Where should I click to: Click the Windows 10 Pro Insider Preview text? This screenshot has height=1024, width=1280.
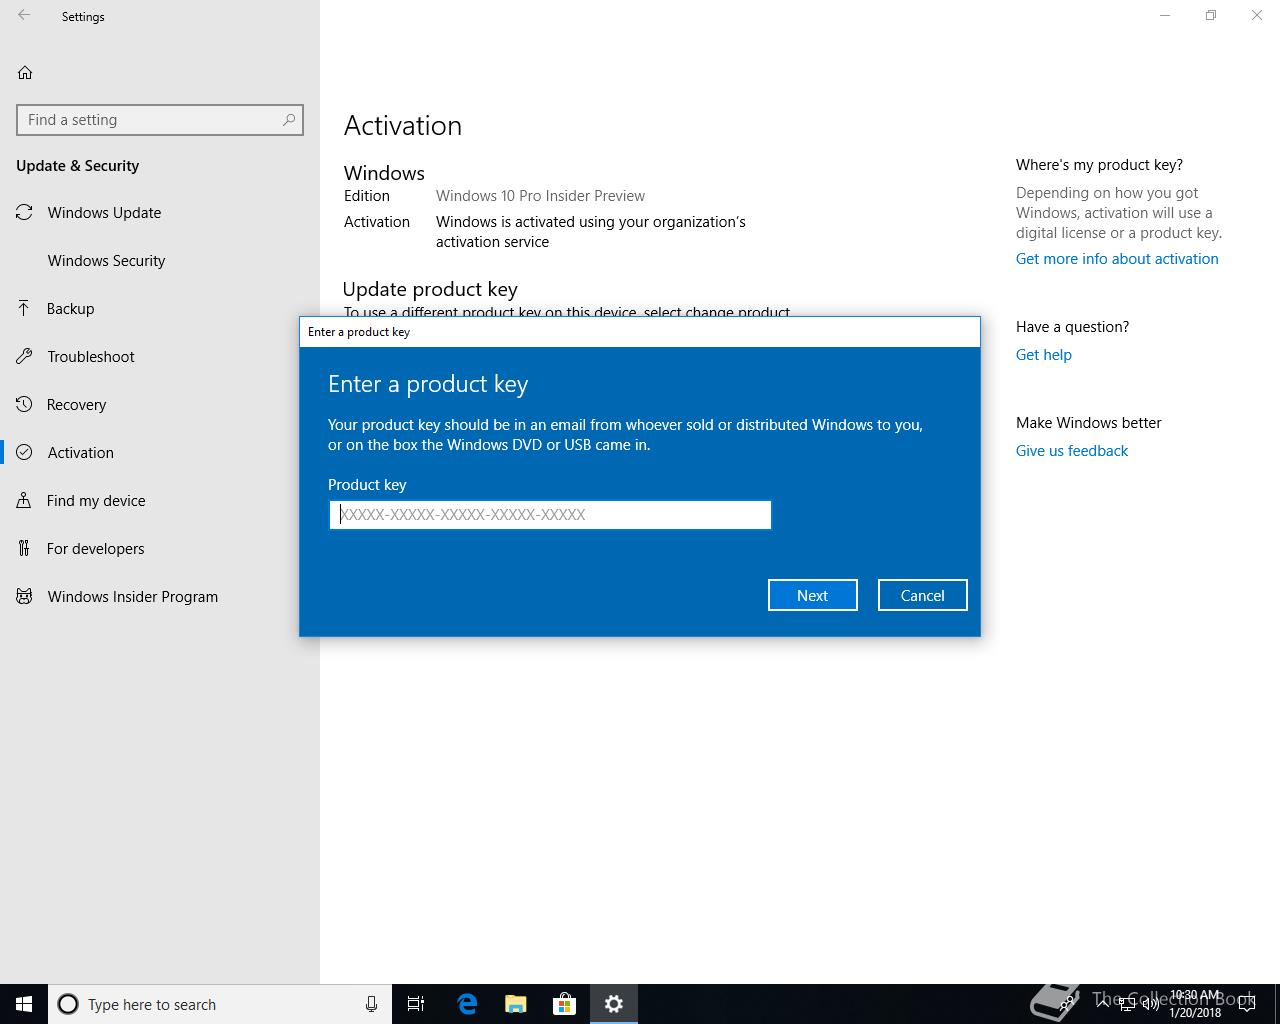(540, 196)
